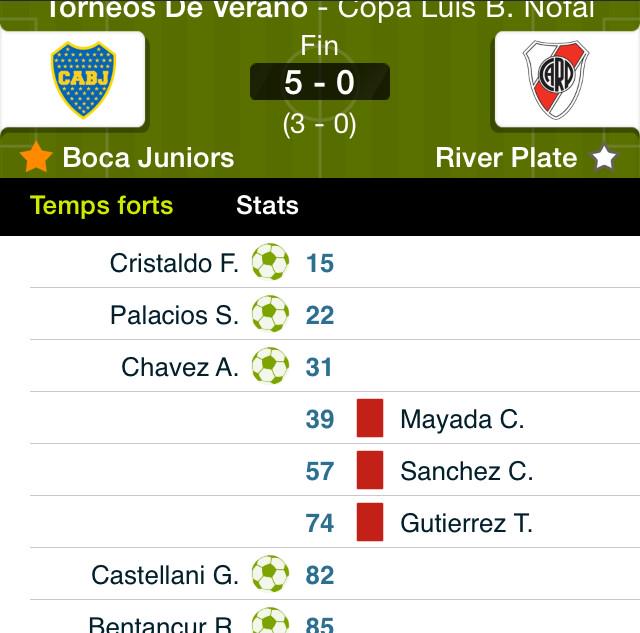640x633 pixels.
Task: Switch to the Stats tab
Action: coord(267,205)
